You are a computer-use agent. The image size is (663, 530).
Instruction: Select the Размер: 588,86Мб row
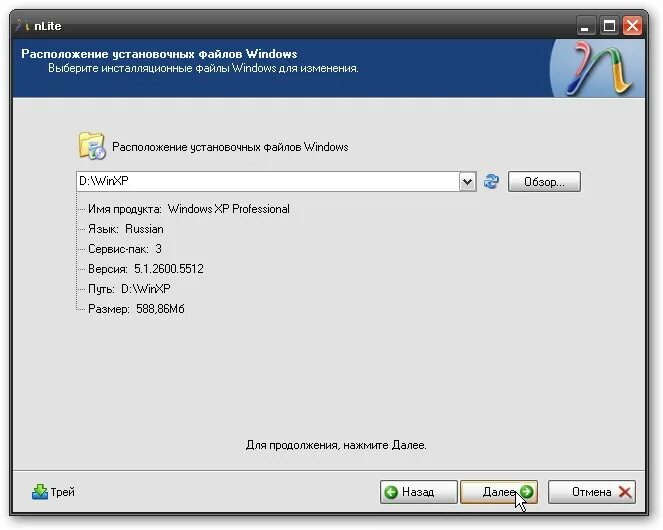coord(136,309)
